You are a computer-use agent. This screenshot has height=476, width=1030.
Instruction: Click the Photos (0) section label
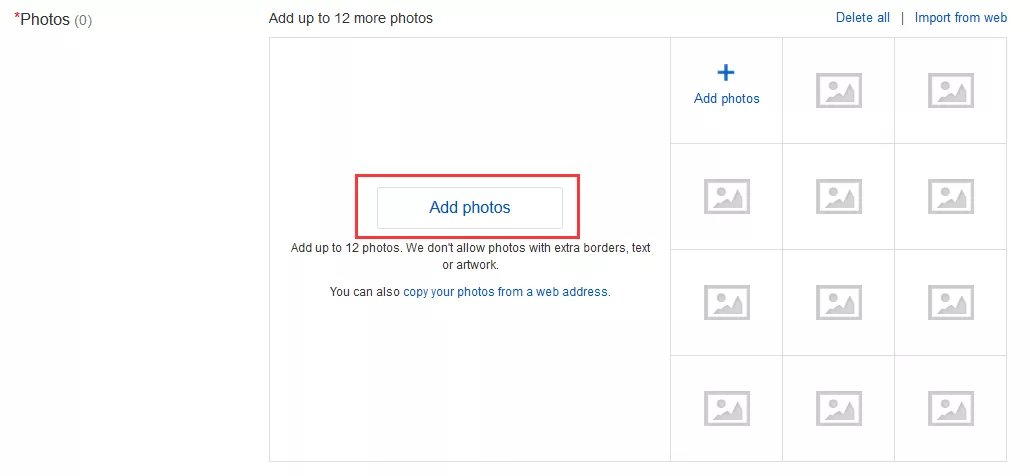pyautogui.click(x=54, y=19)
